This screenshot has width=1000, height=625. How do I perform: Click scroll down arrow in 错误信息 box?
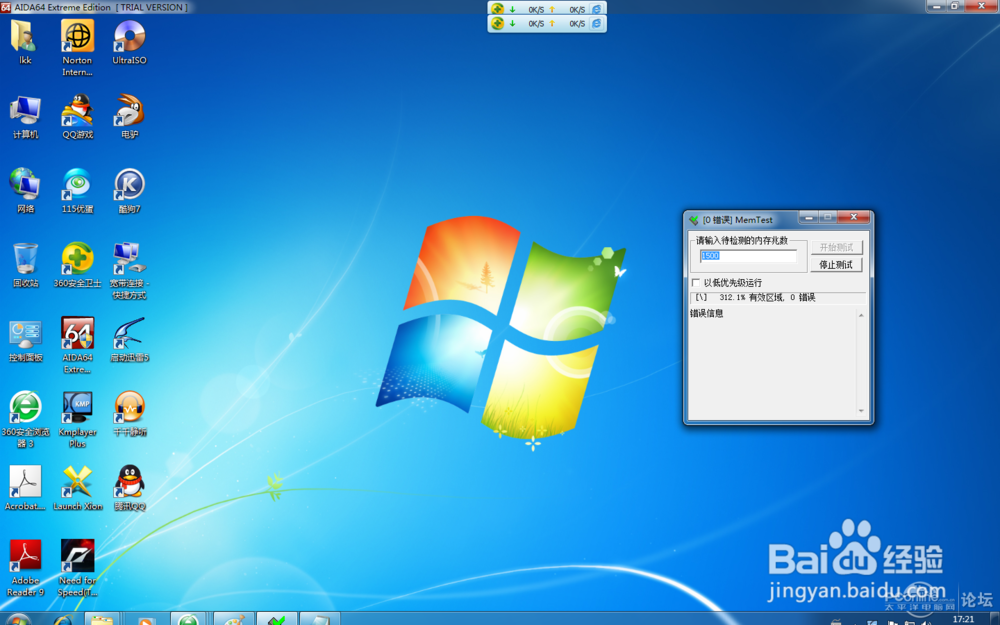pyautogui.click(x=861, y=411)
